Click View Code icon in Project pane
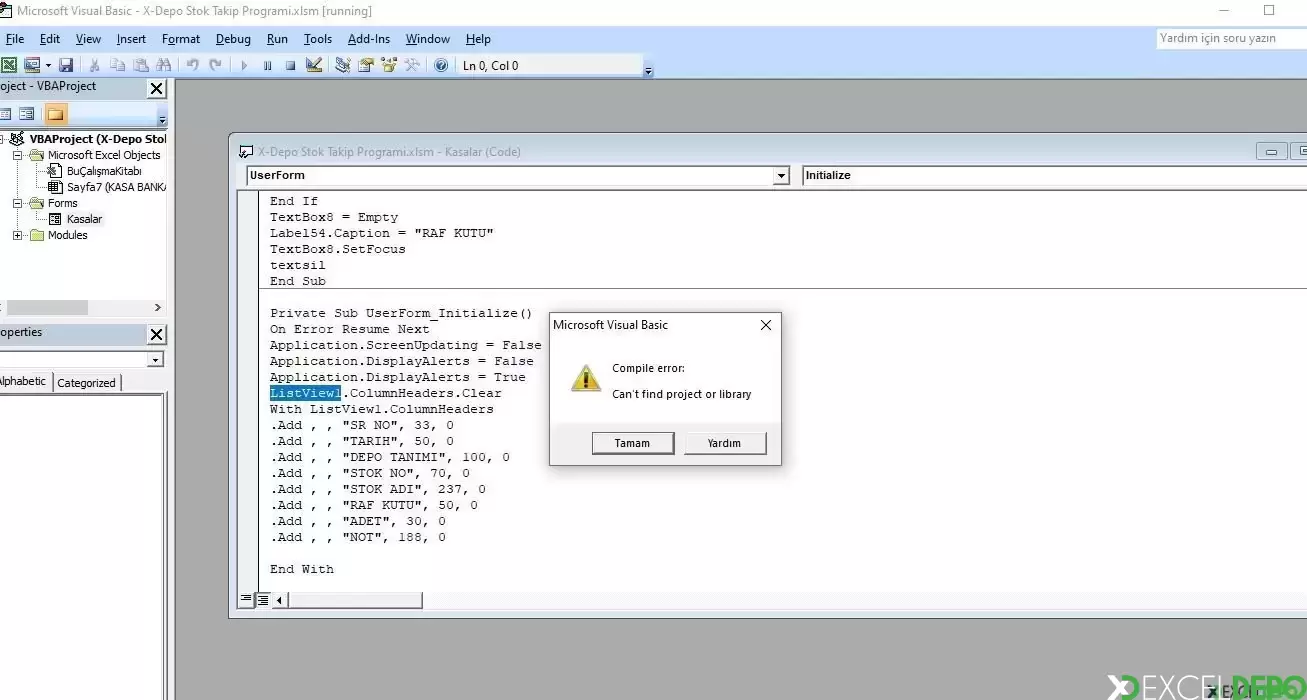 [5, 114]
